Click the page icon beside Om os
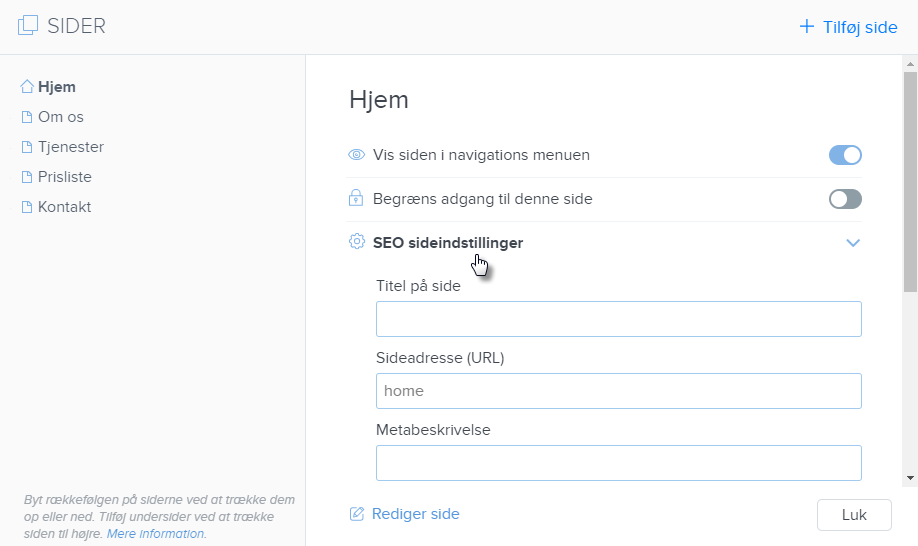Screen dimensions: 918x546 pyautogui.click(x=27, y=117)
